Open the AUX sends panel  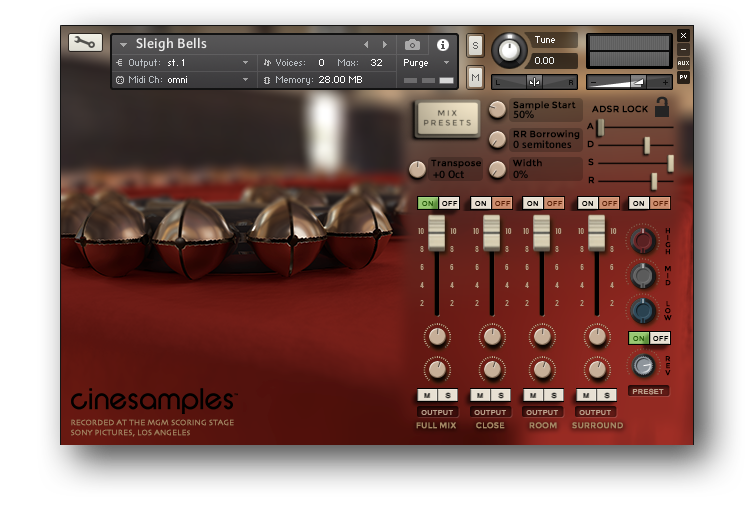coord(683,63)
